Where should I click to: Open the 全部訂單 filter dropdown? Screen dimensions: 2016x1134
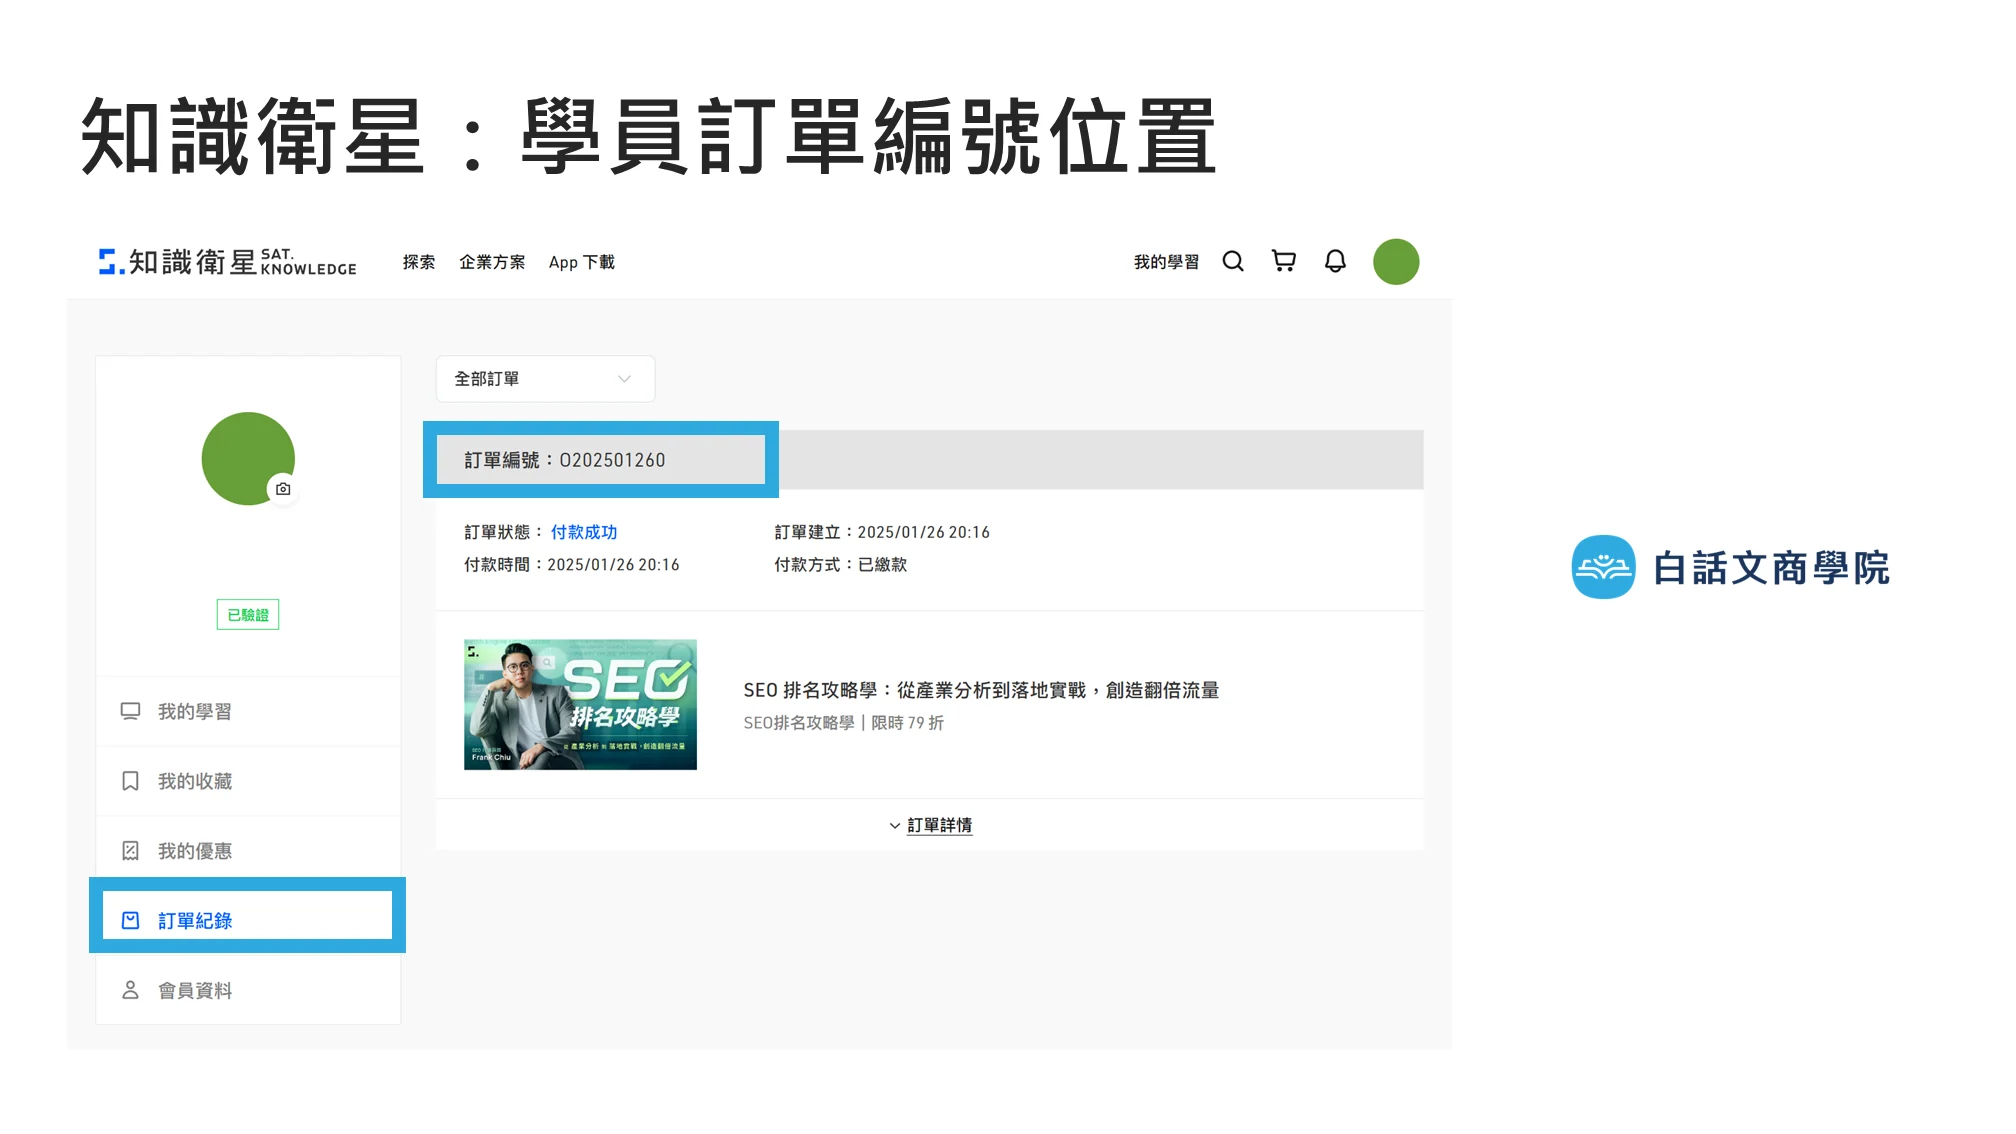click(545, 379)
